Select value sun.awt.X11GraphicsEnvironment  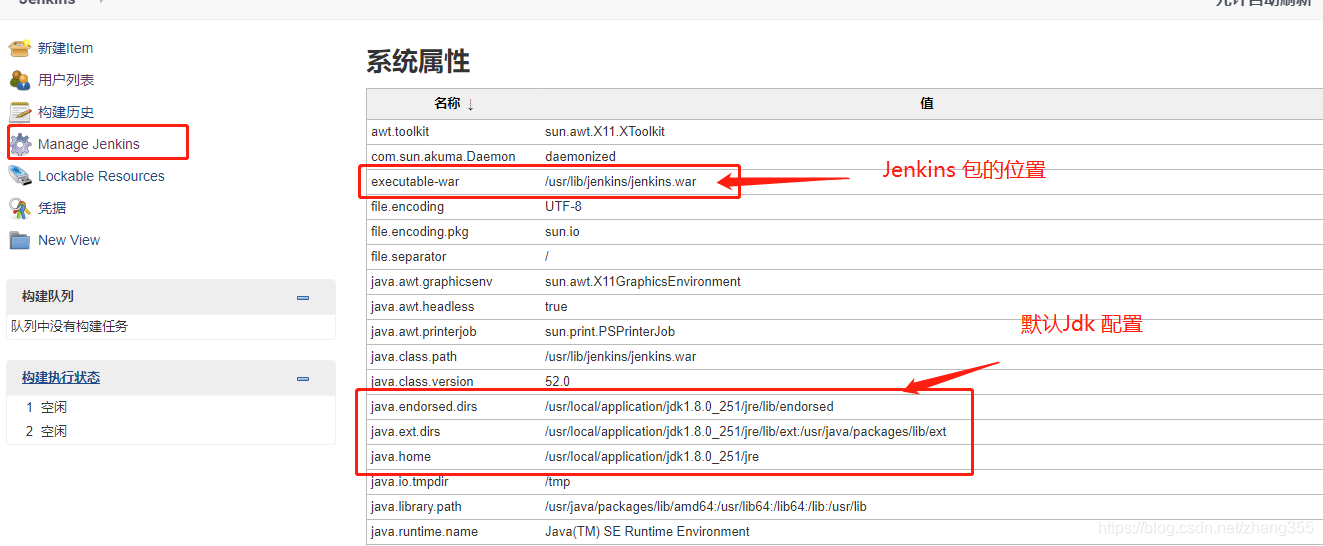click(643, 281)
